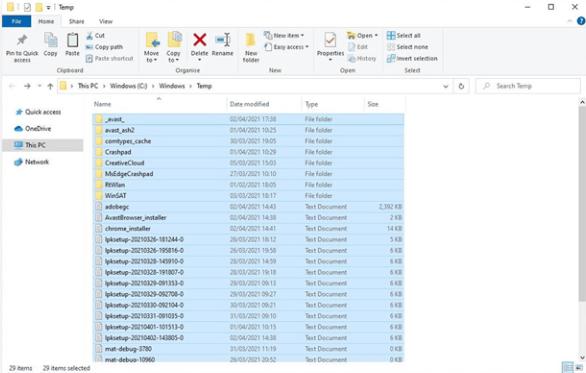Click Windows (C:) in the address breadcrumb

pos(129,86)
